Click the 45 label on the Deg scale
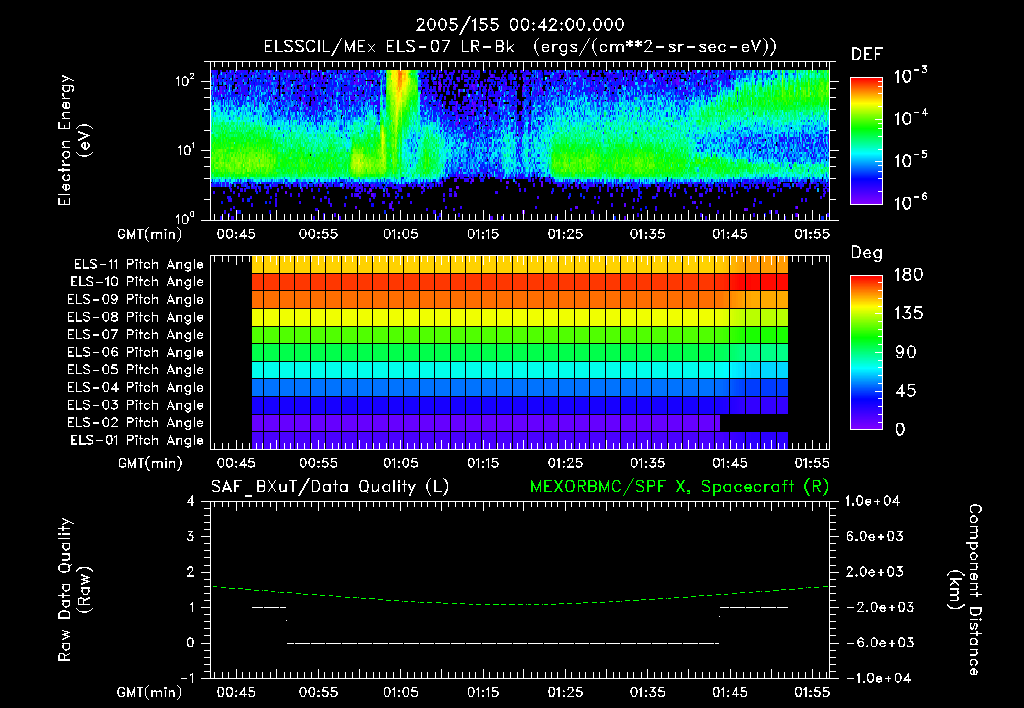This screenshot has height=708, width=1024. click(x=906, y=391)
